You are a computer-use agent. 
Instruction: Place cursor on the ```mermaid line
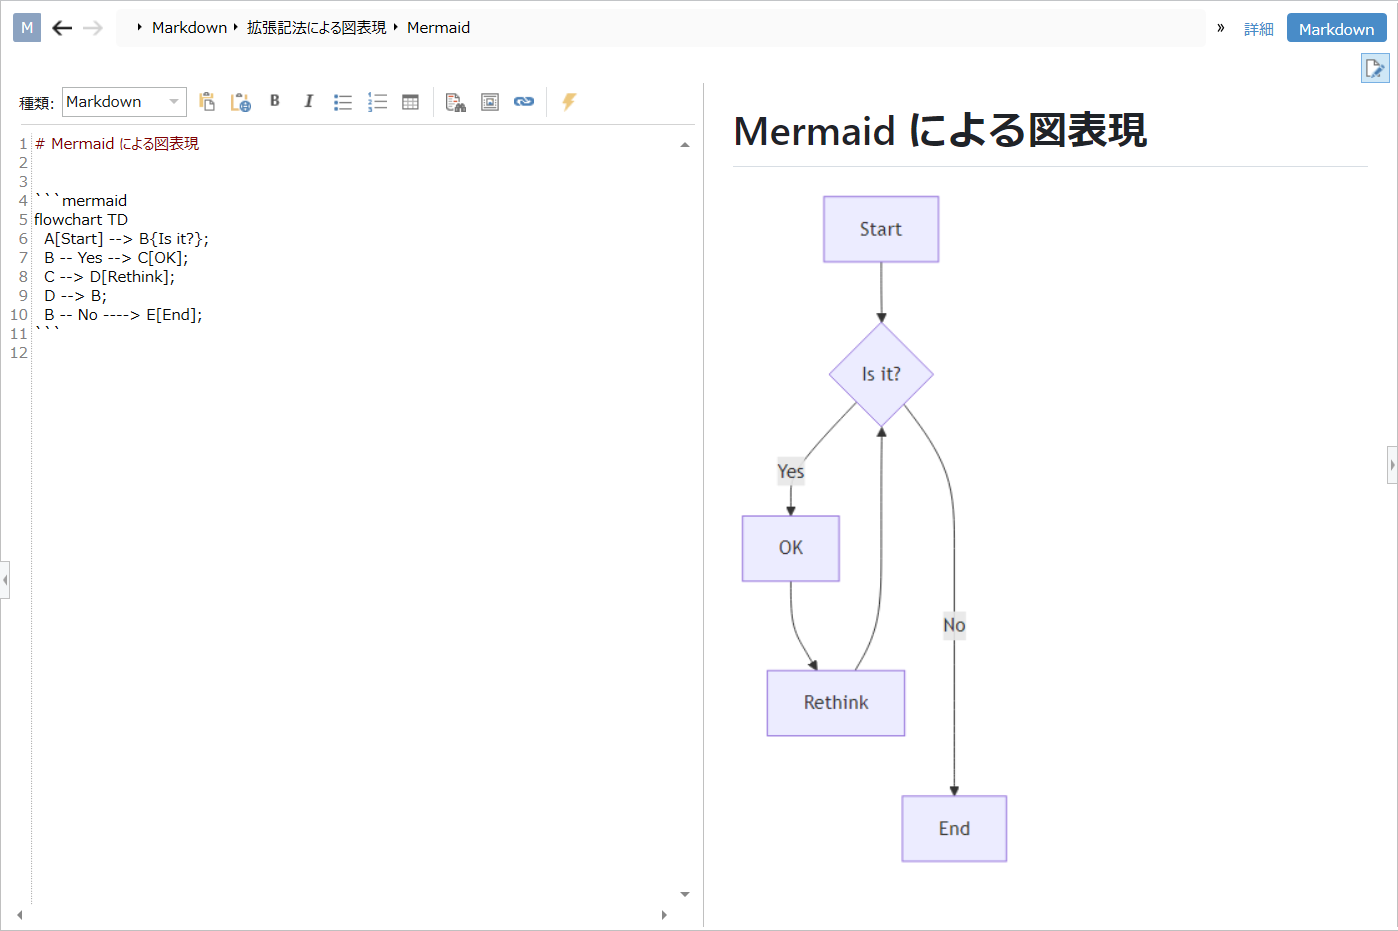(x=81, y=201)
